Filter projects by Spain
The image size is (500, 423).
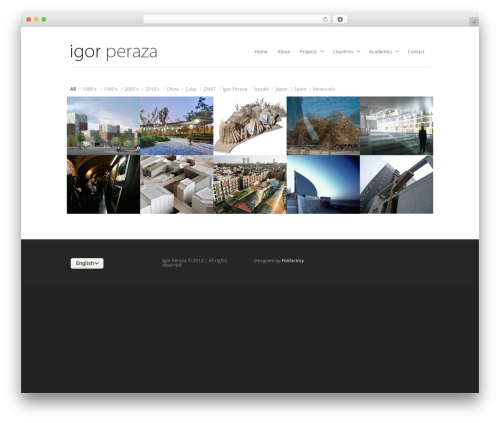(300, 89)
